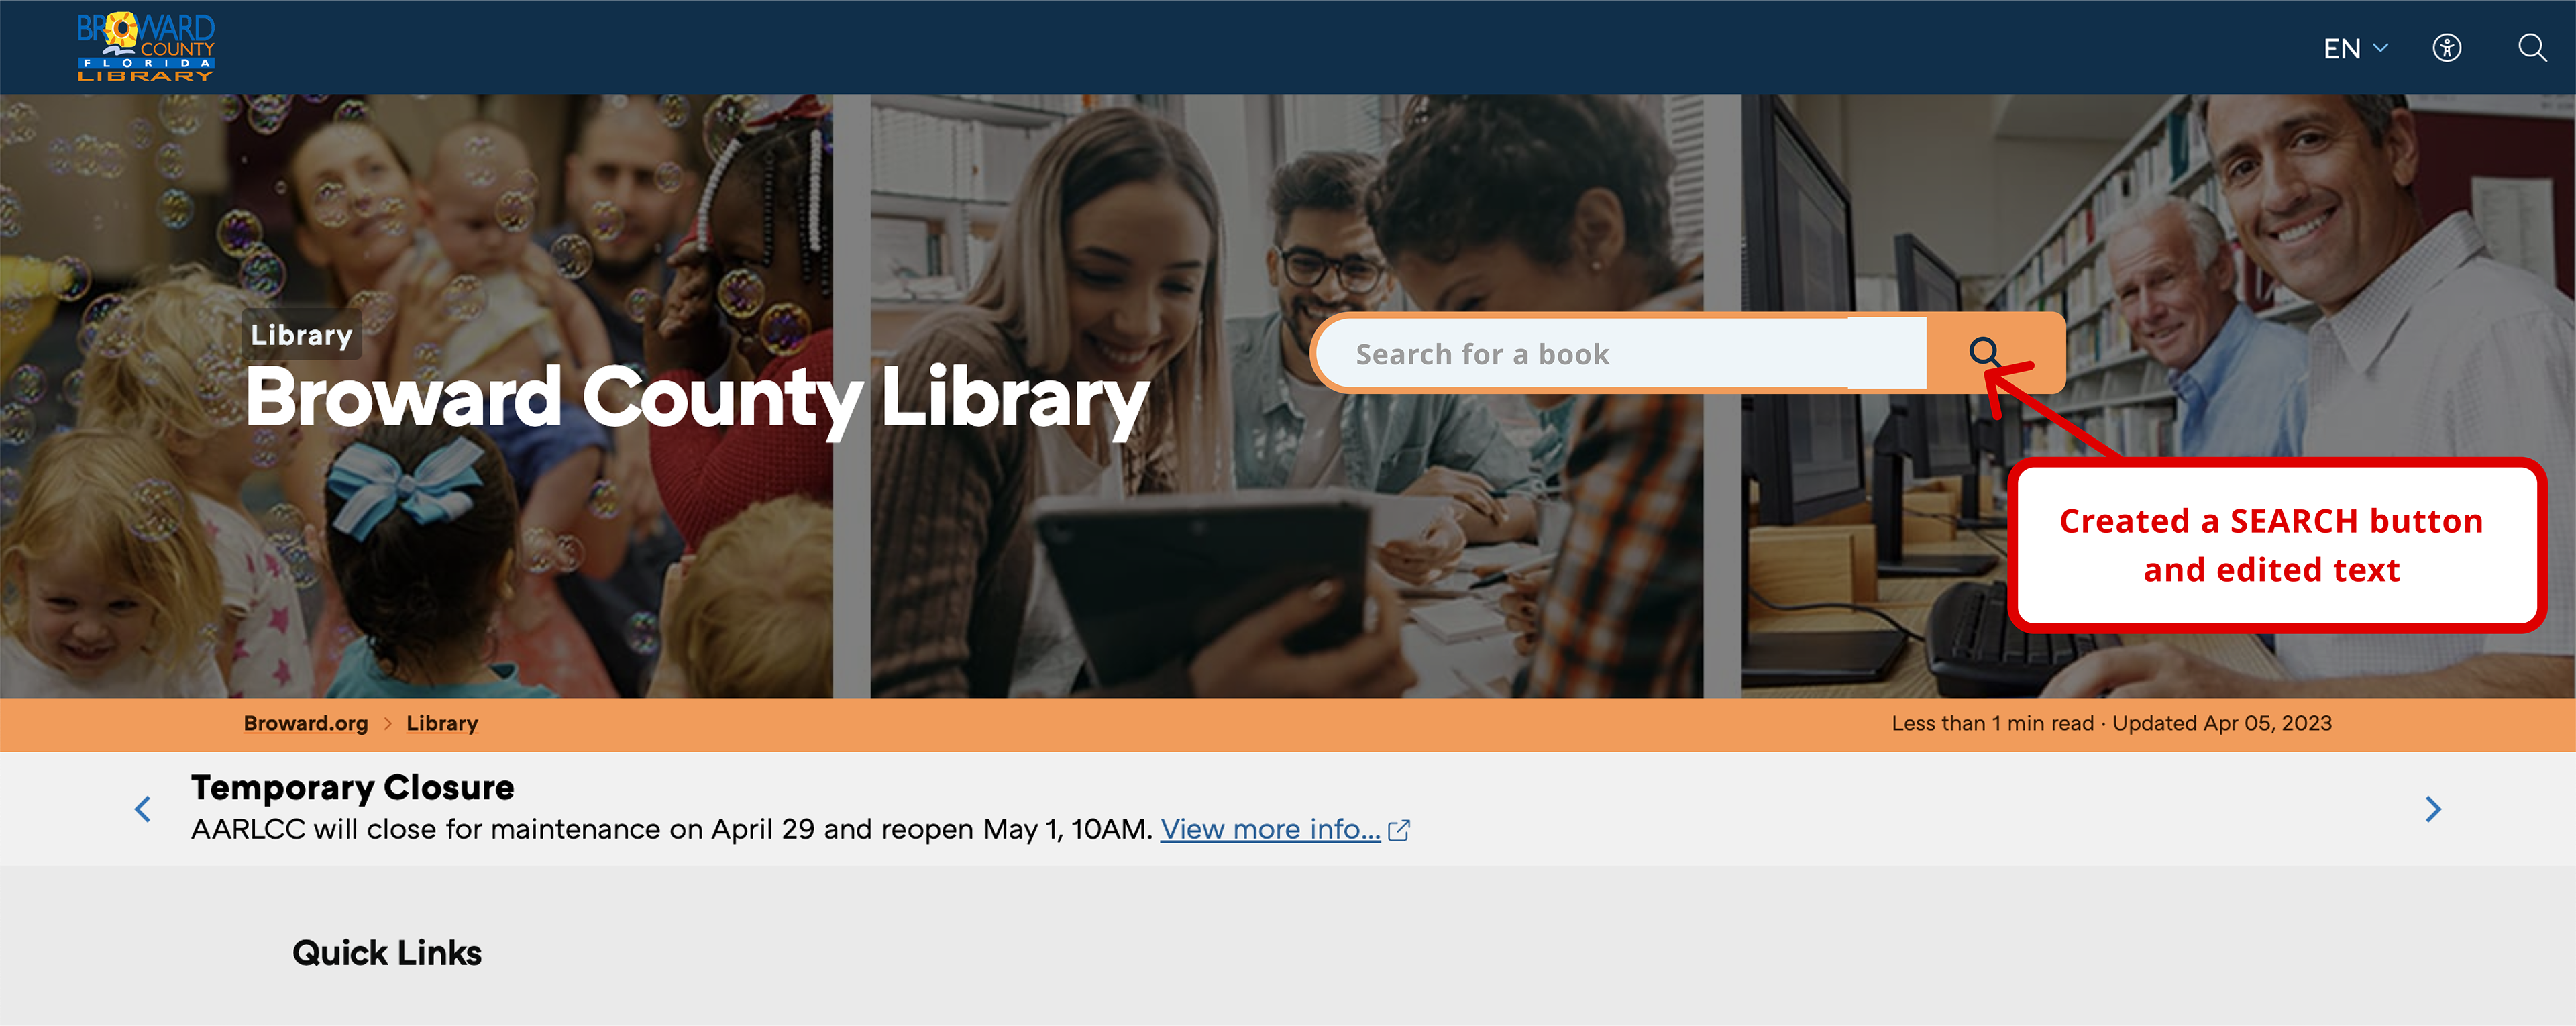Click the Temporary Closure alert heading

tap(353, 787)
